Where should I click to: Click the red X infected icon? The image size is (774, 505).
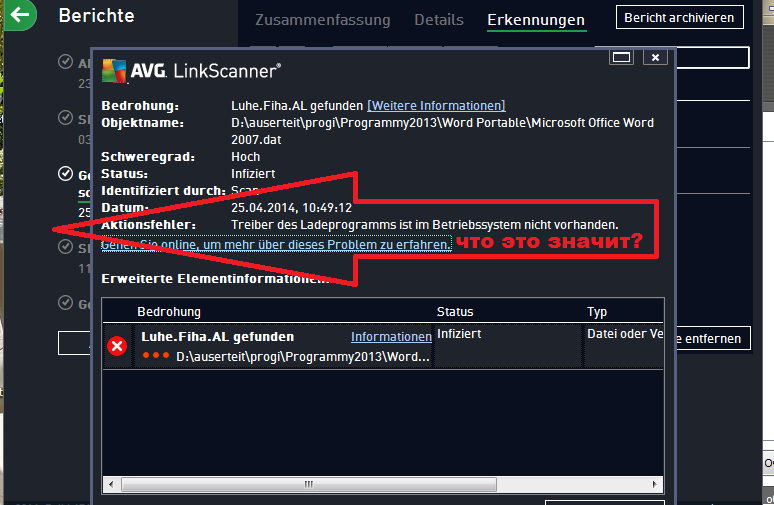117,346
